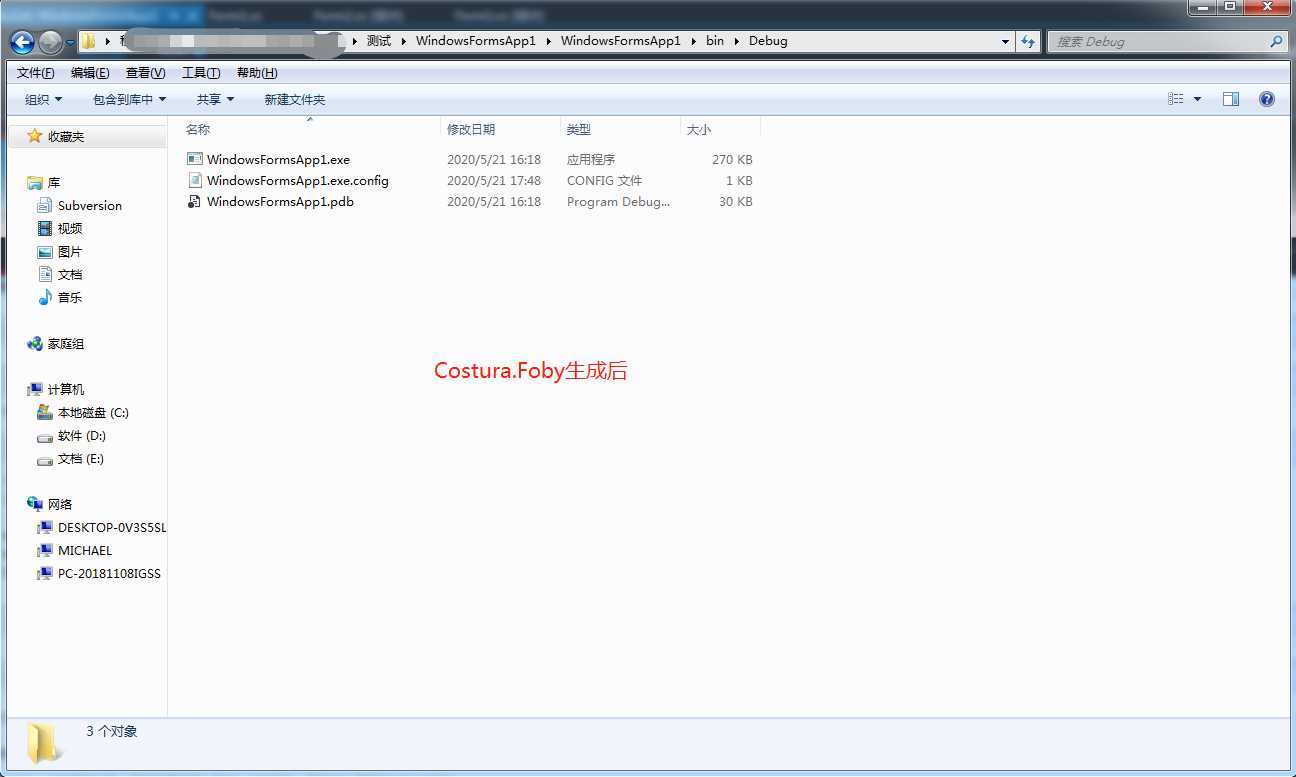Select the Subversion library
Viewport: 1296px width, 777px height.
(89, 205)
